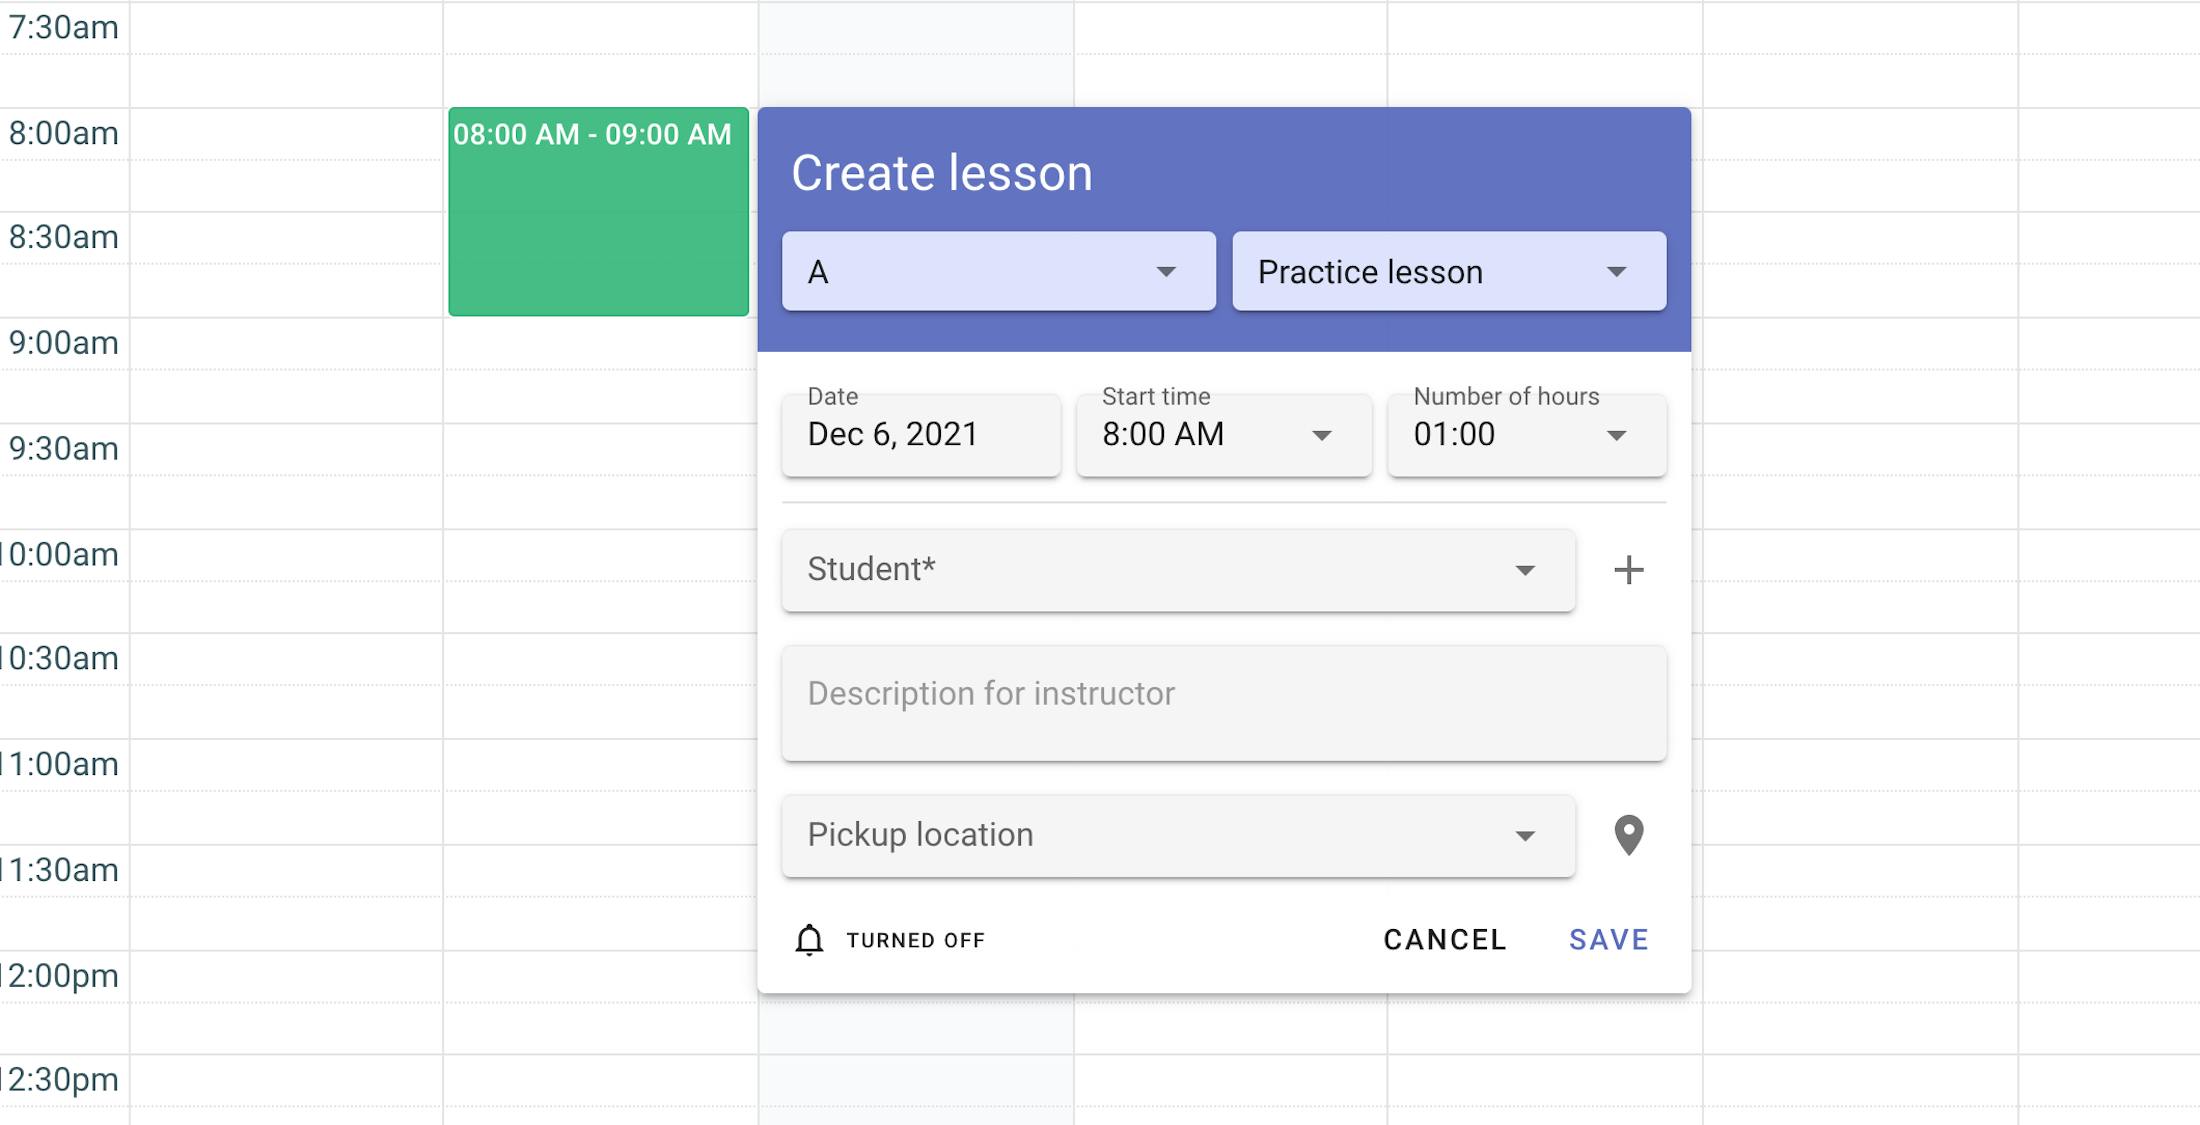Select the green 08:00 AM - 09:00 AM event
This screenshot has width=2200, height=1125.
tap(598, 212)
